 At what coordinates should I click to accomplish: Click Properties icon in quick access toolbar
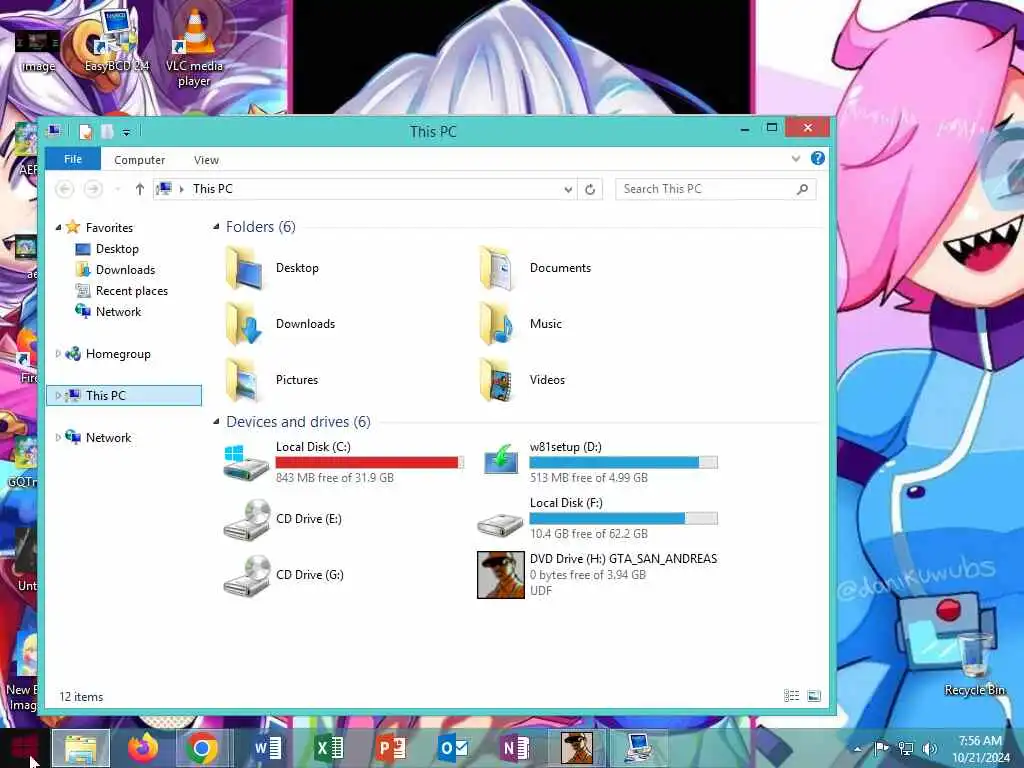(x=86, y=132)
